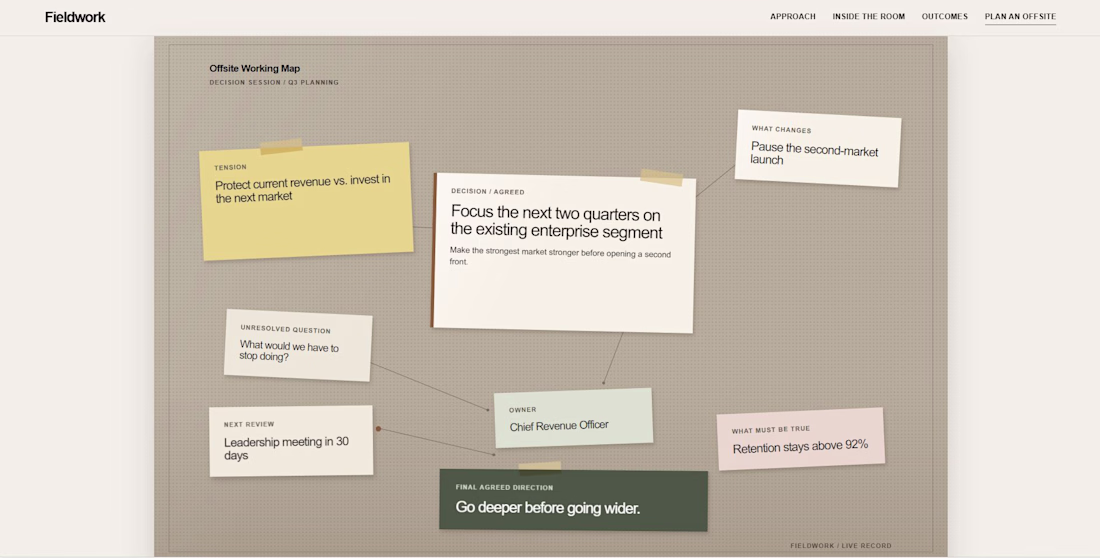The height and width of the screenshot is (558, 1100).
Task: Click 'Protect current revenue vs. invest' text
Action: 302,188
